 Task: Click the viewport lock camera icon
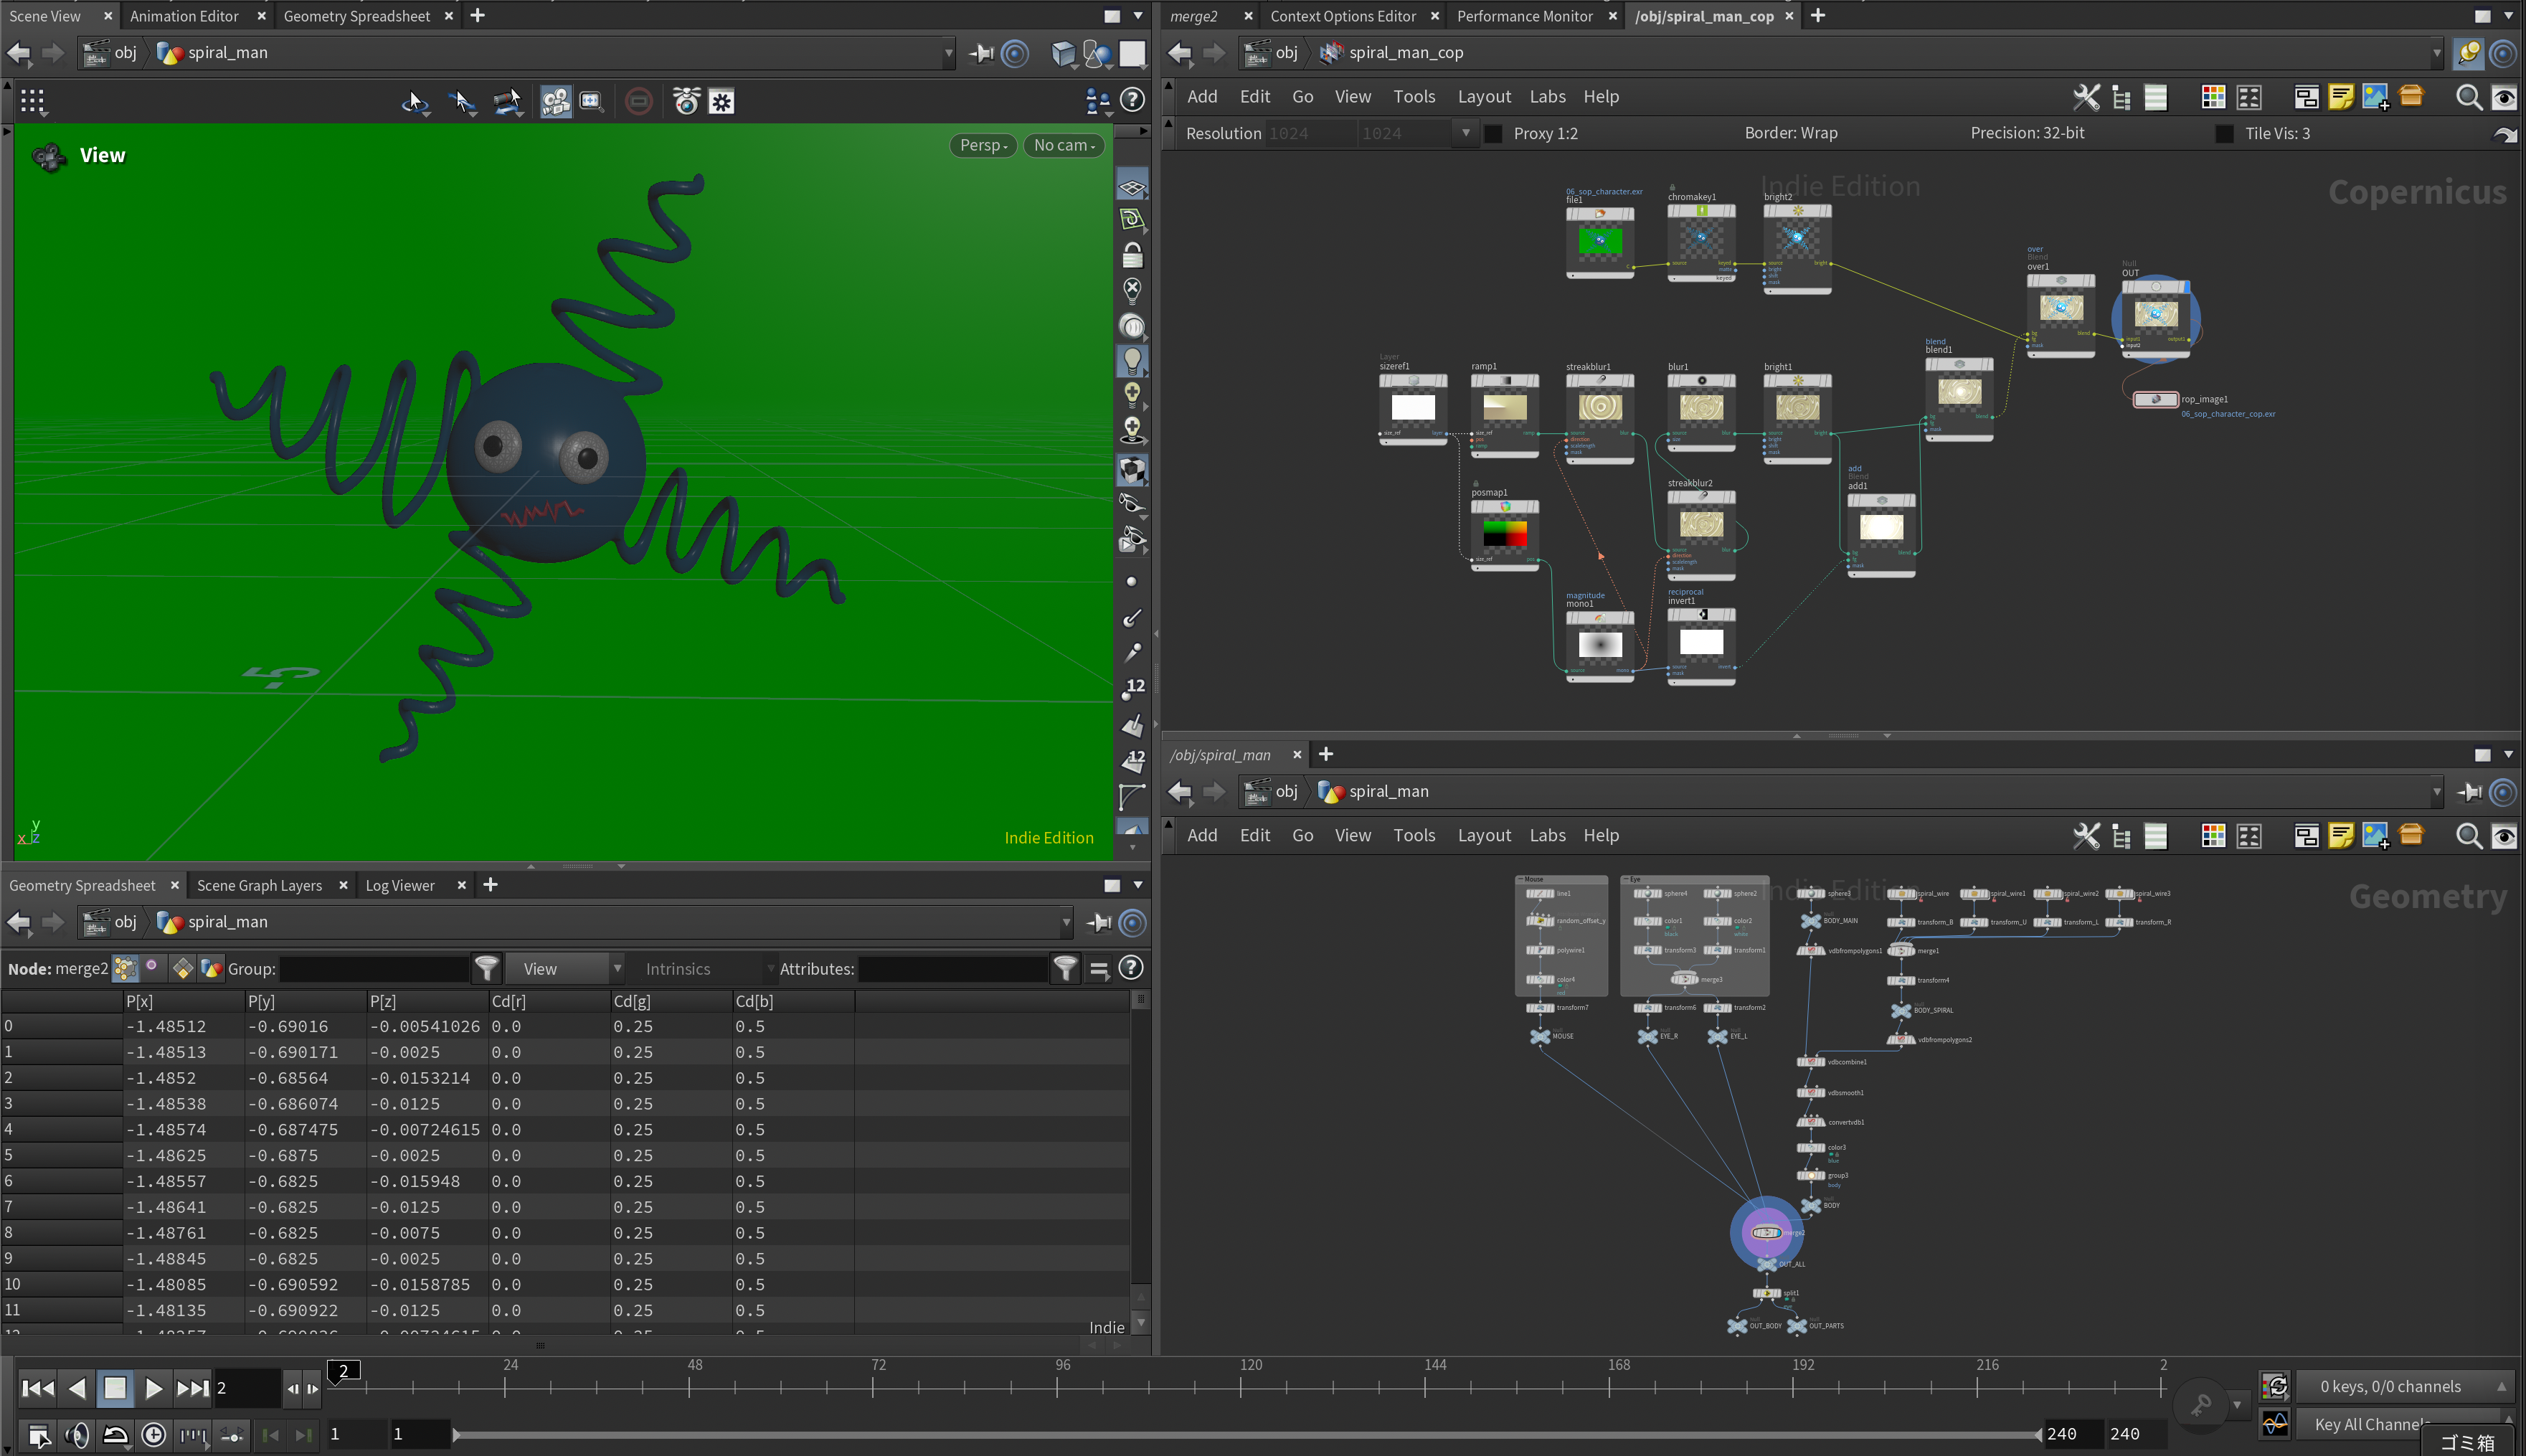[1132, 256]
